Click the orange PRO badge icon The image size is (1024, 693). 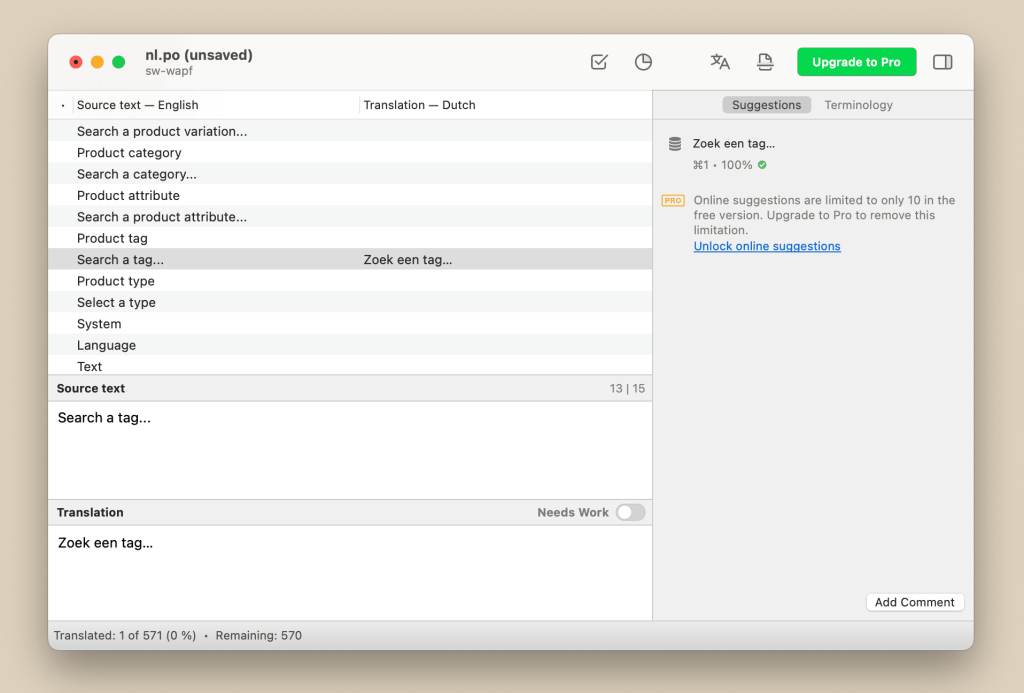[673, 200]
